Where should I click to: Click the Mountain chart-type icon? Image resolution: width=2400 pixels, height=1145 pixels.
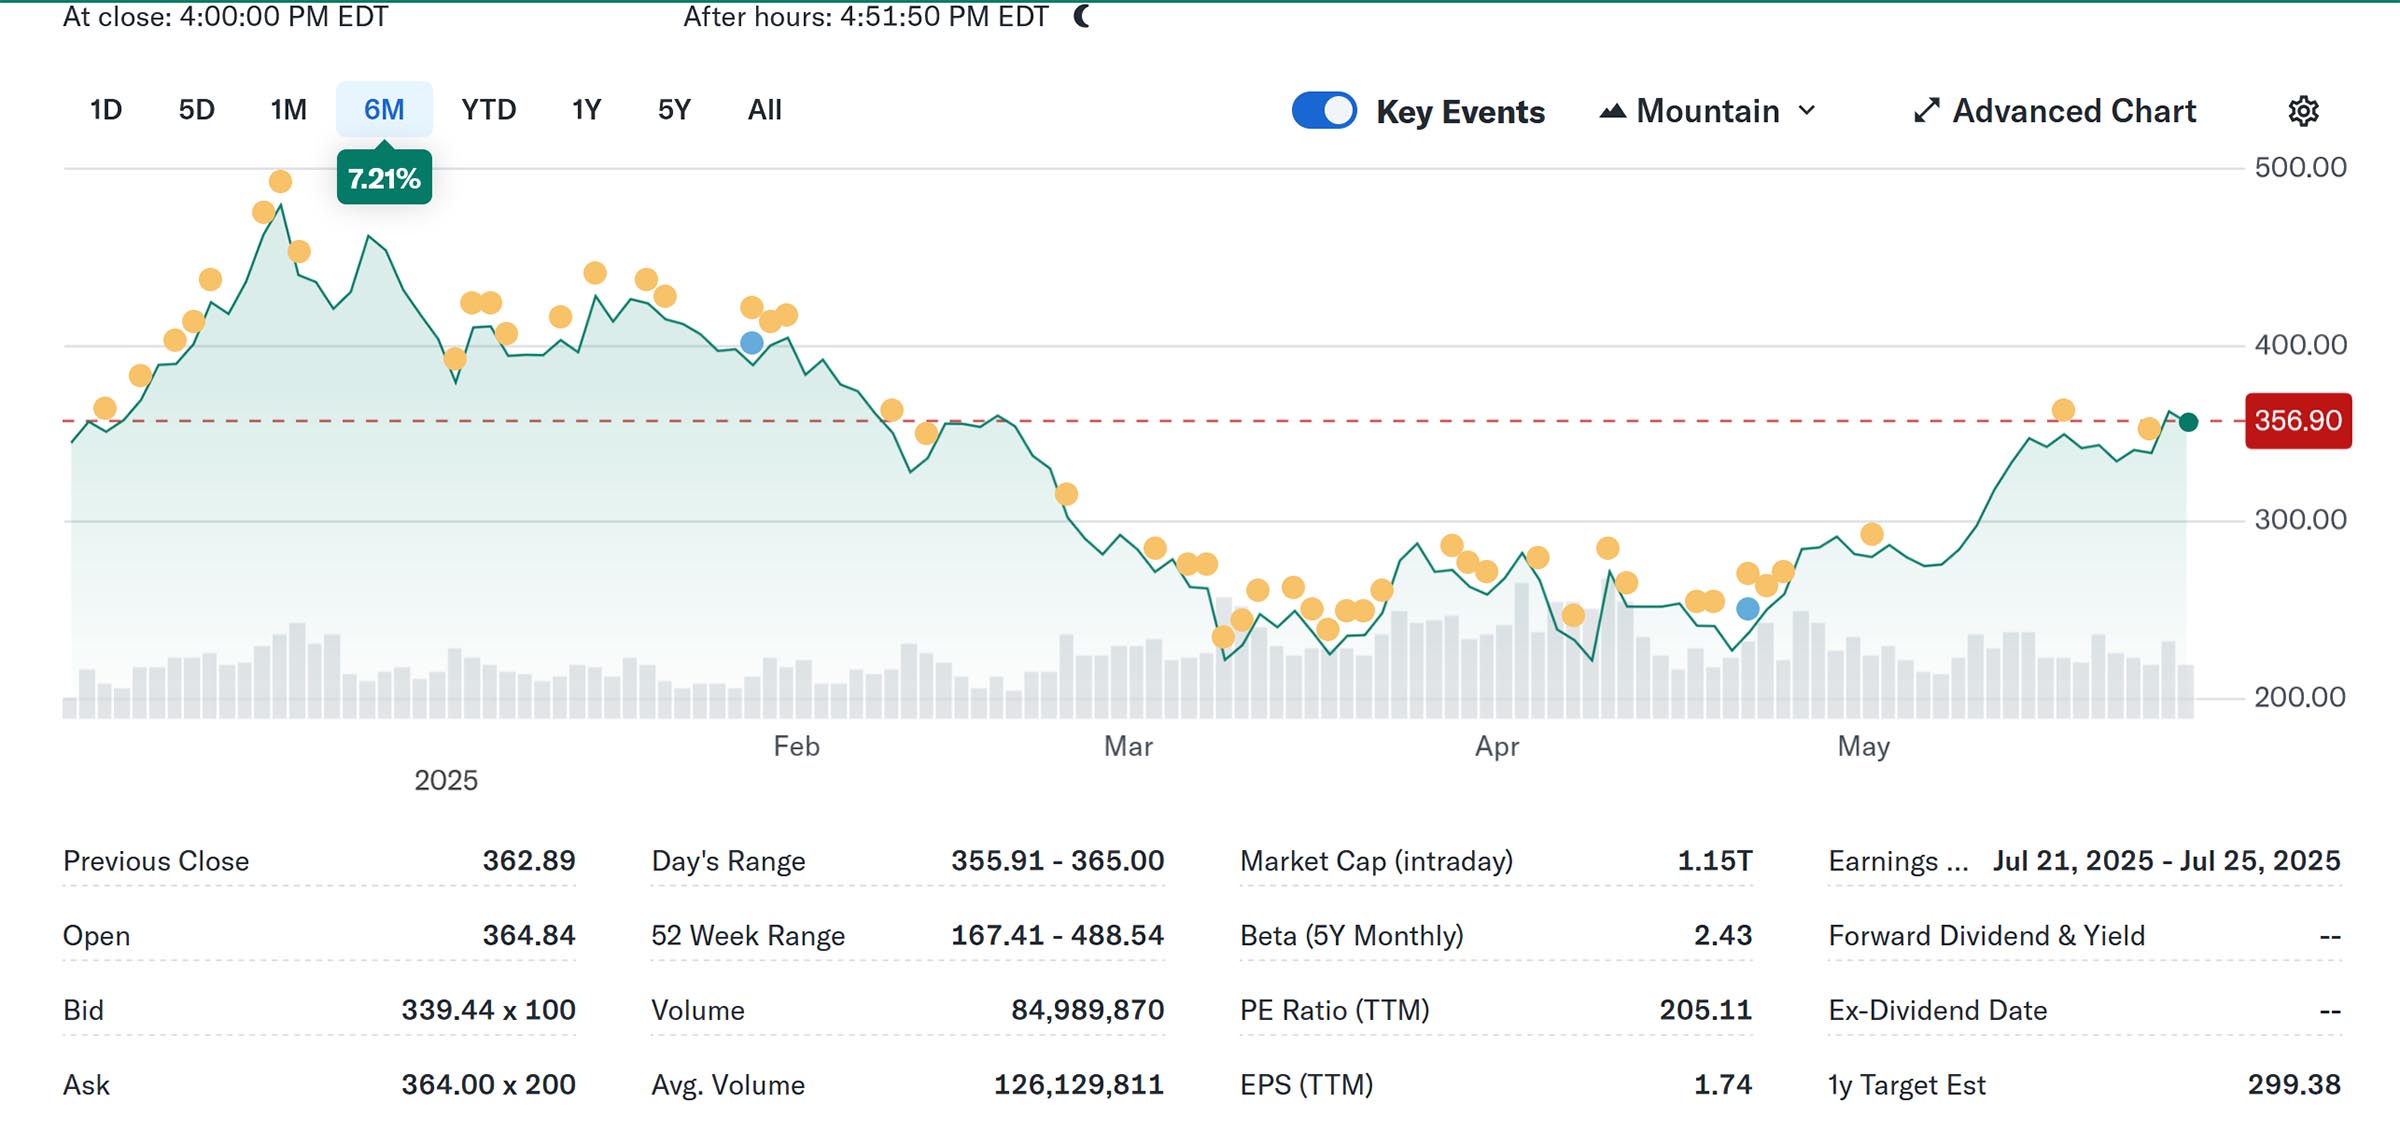tap(1612, 111)
